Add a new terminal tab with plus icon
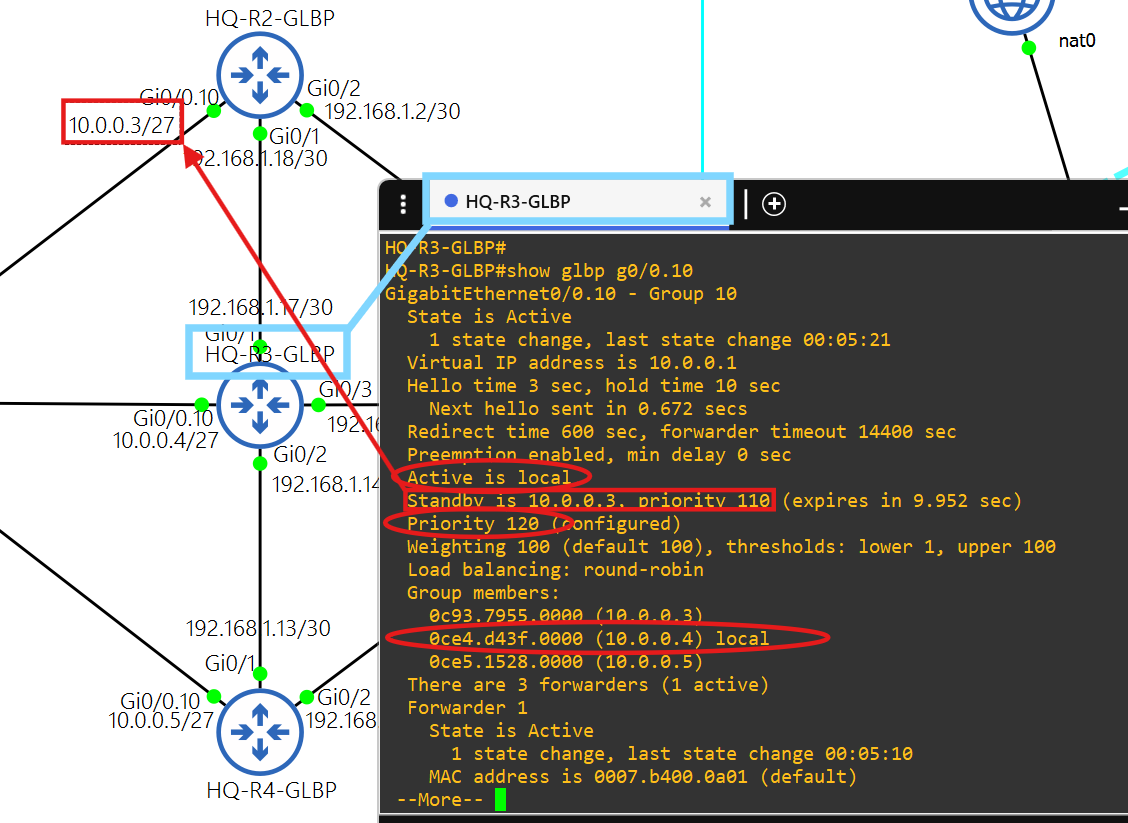This screenshot has width=1128, height=823. [x=773, y=204]
